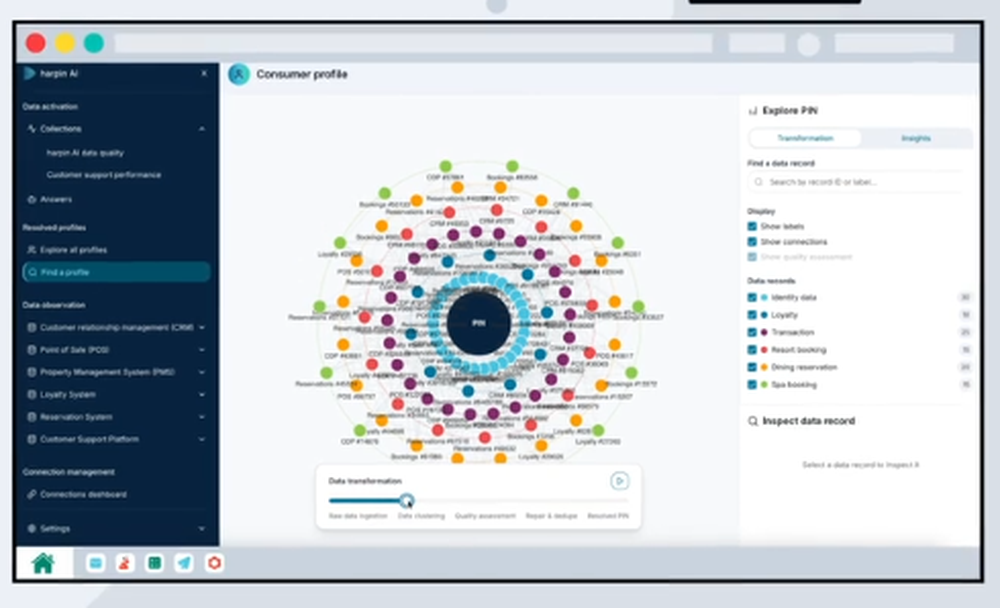1000x608 pixels.
Task: Expand the Point of Sale (POS) chevron
Action: 202,350
